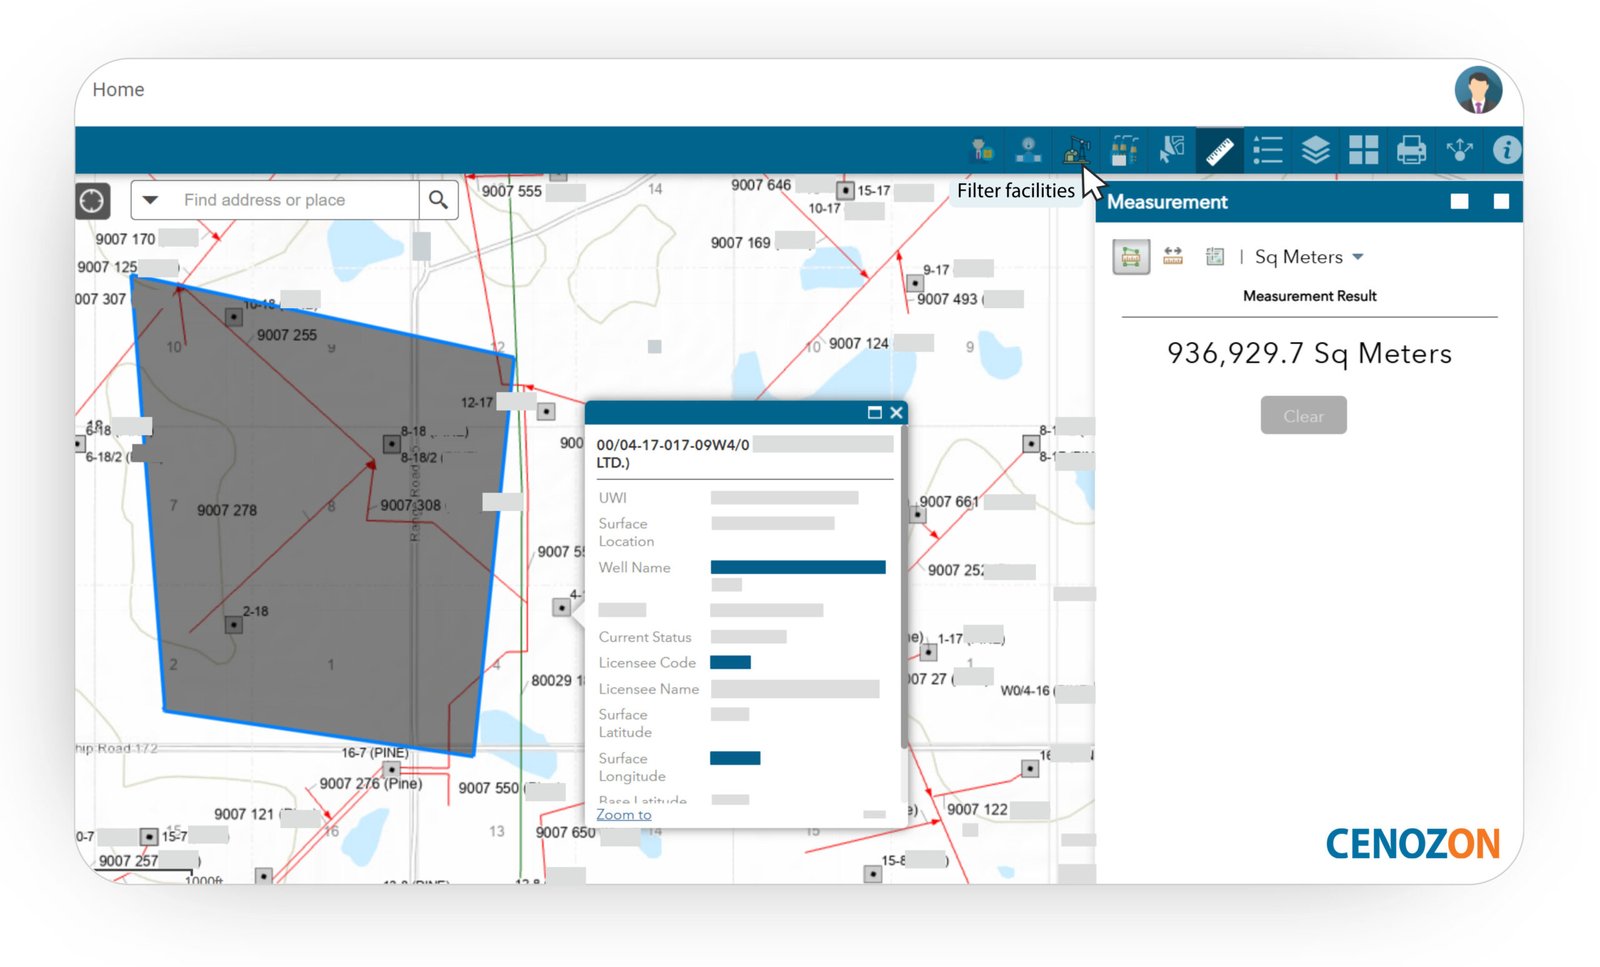This screenshot has height=967, width=1600.
Task: Select the ruler Measurement tool
Action: tap(1219, 151)
